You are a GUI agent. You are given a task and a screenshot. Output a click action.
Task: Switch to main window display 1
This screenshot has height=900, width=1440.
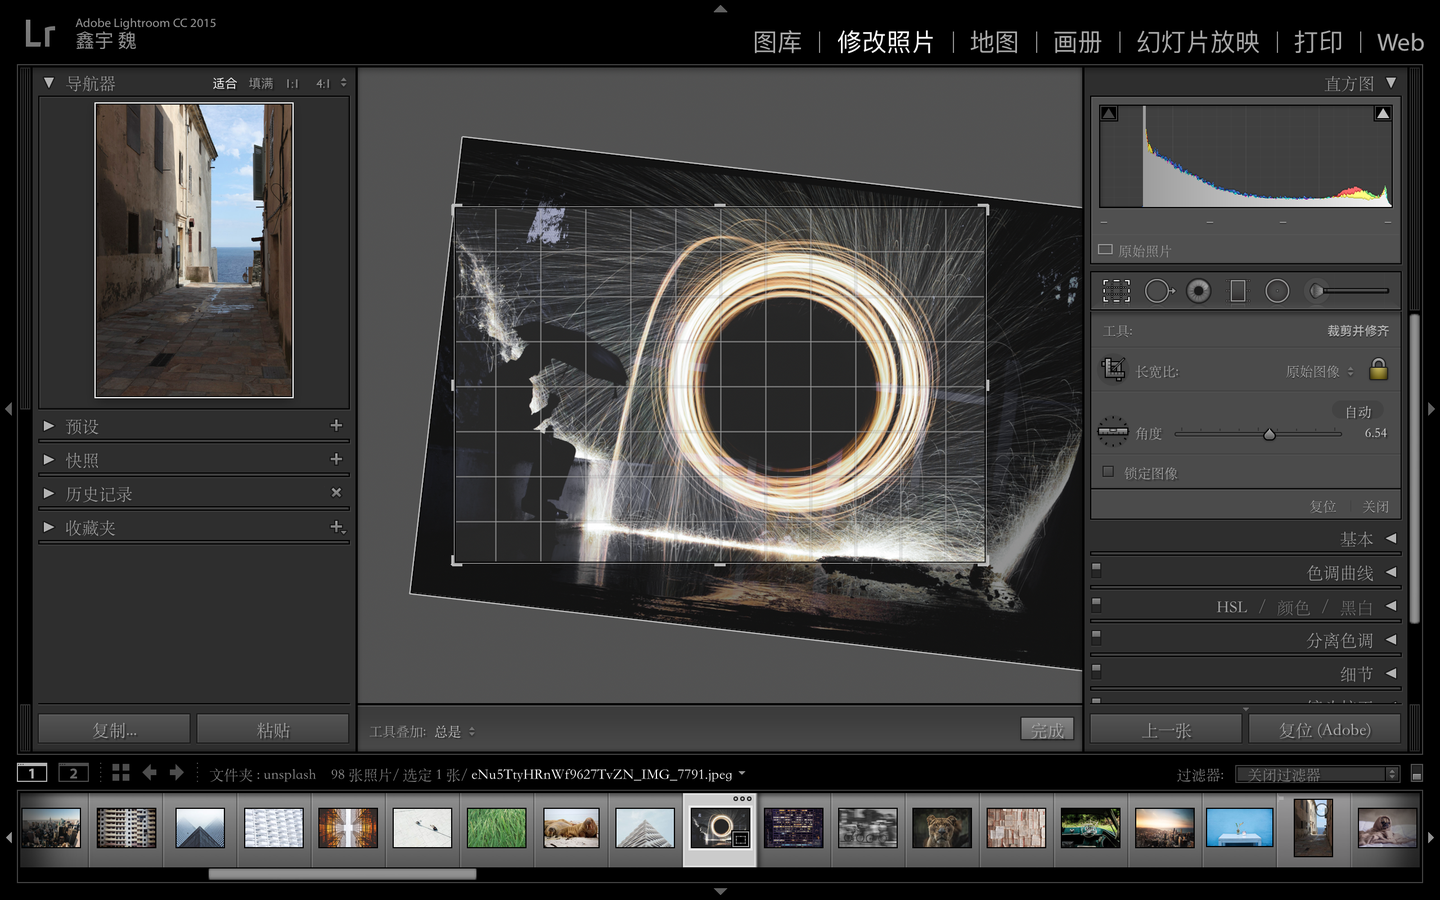pos(32,773)
